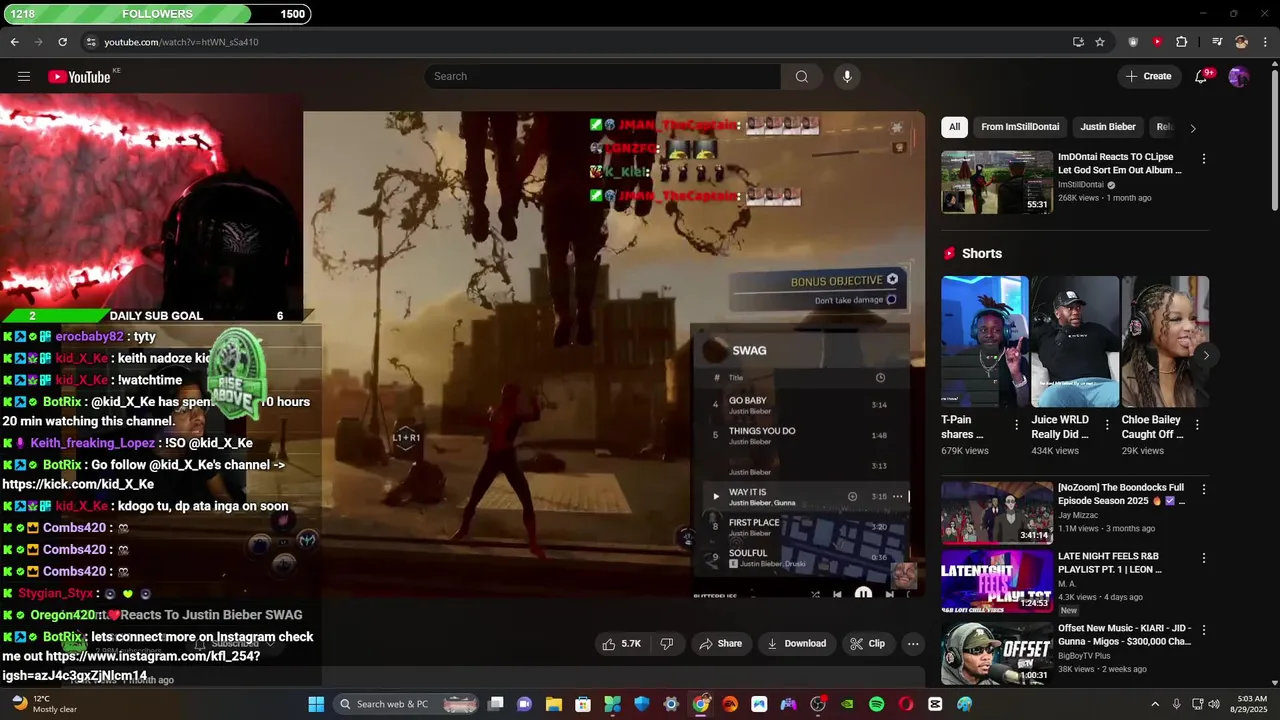Open more actions three-dot under video
The height and width of the screenshot is (720, 1280).
(x=913, y=644)
